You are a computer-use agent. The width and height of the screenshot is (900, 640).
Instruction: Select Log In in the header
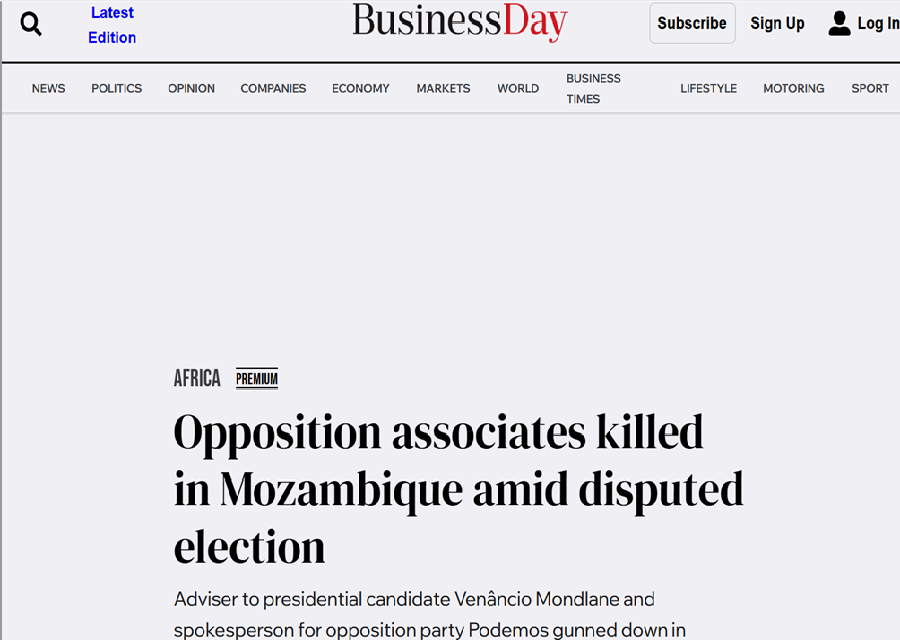pyautogui.click(x=878, y=23)
